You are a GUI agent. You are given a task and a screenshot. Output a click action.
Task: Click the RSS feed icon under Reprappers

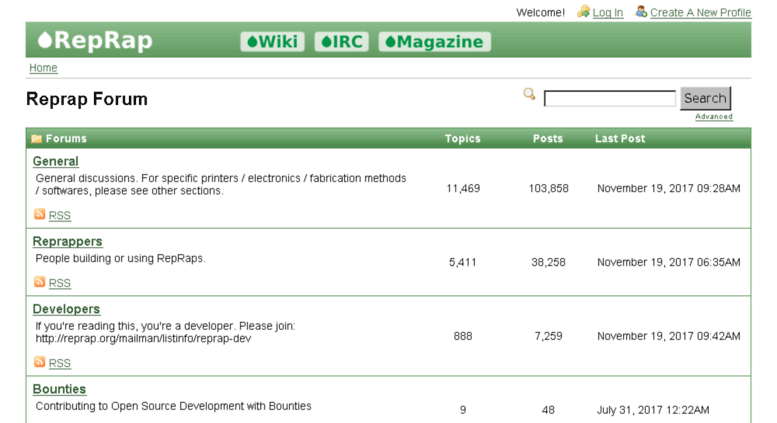click(x=40, y=282)
